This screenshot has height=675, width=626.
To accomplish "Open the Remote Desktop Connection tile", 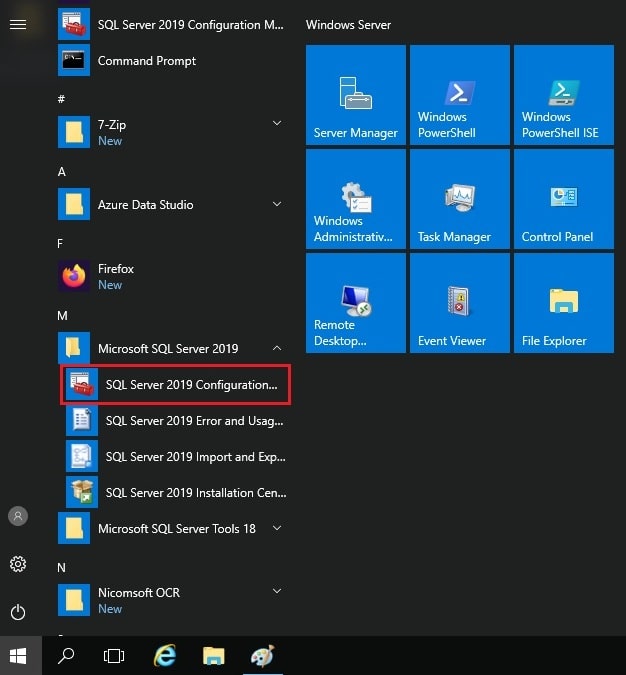I will [x=356, y=303].
